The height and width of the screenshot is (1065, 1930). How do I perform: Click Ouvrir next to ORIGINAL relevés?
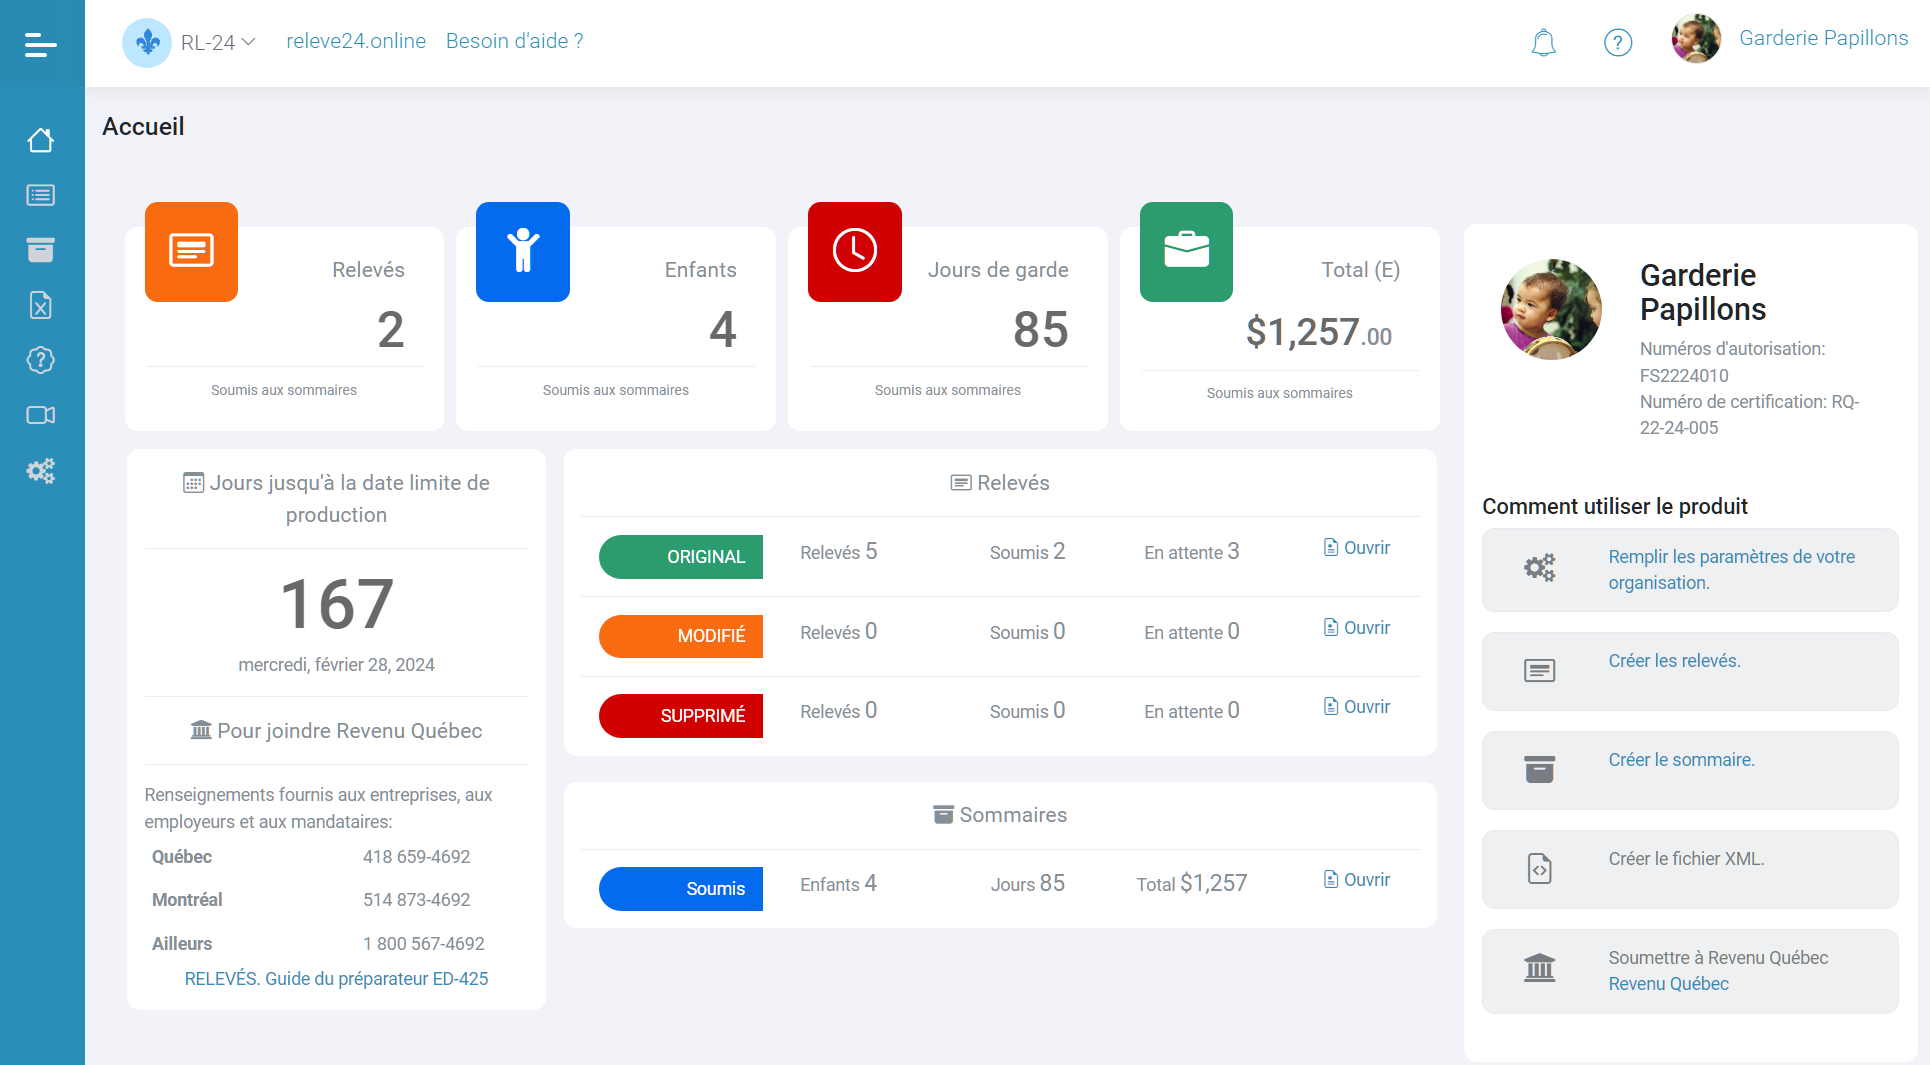point(1355,548)
